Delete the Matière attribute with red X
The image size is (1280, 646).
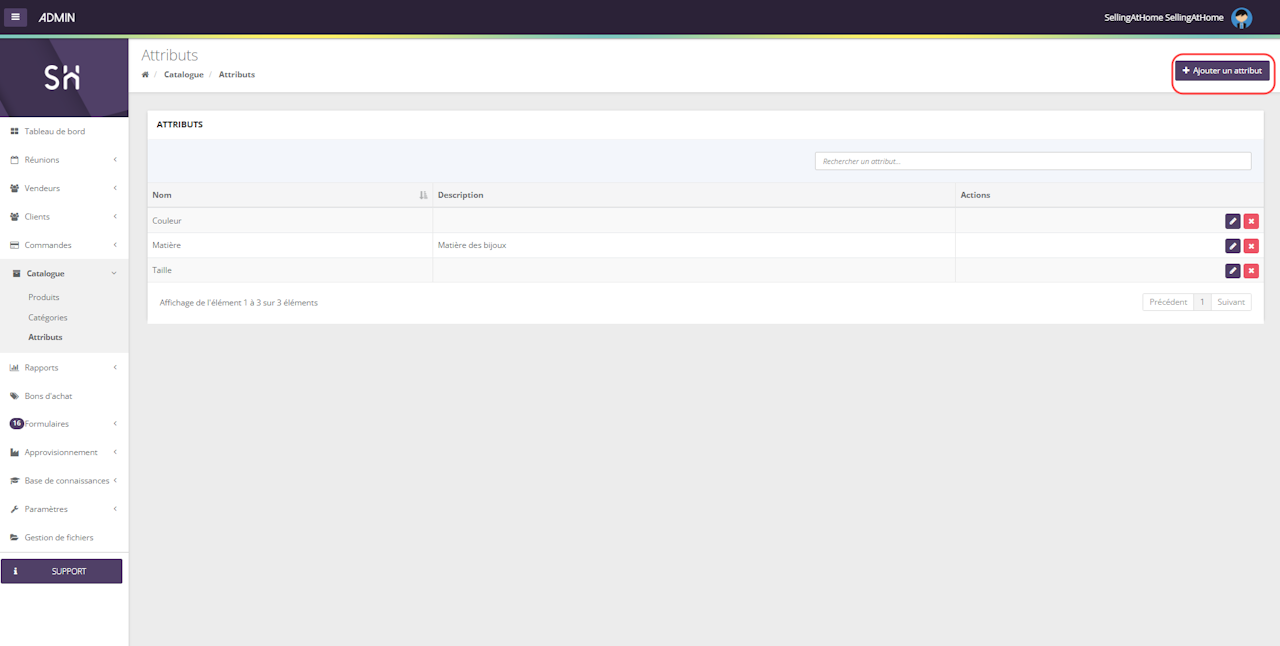1251,246
